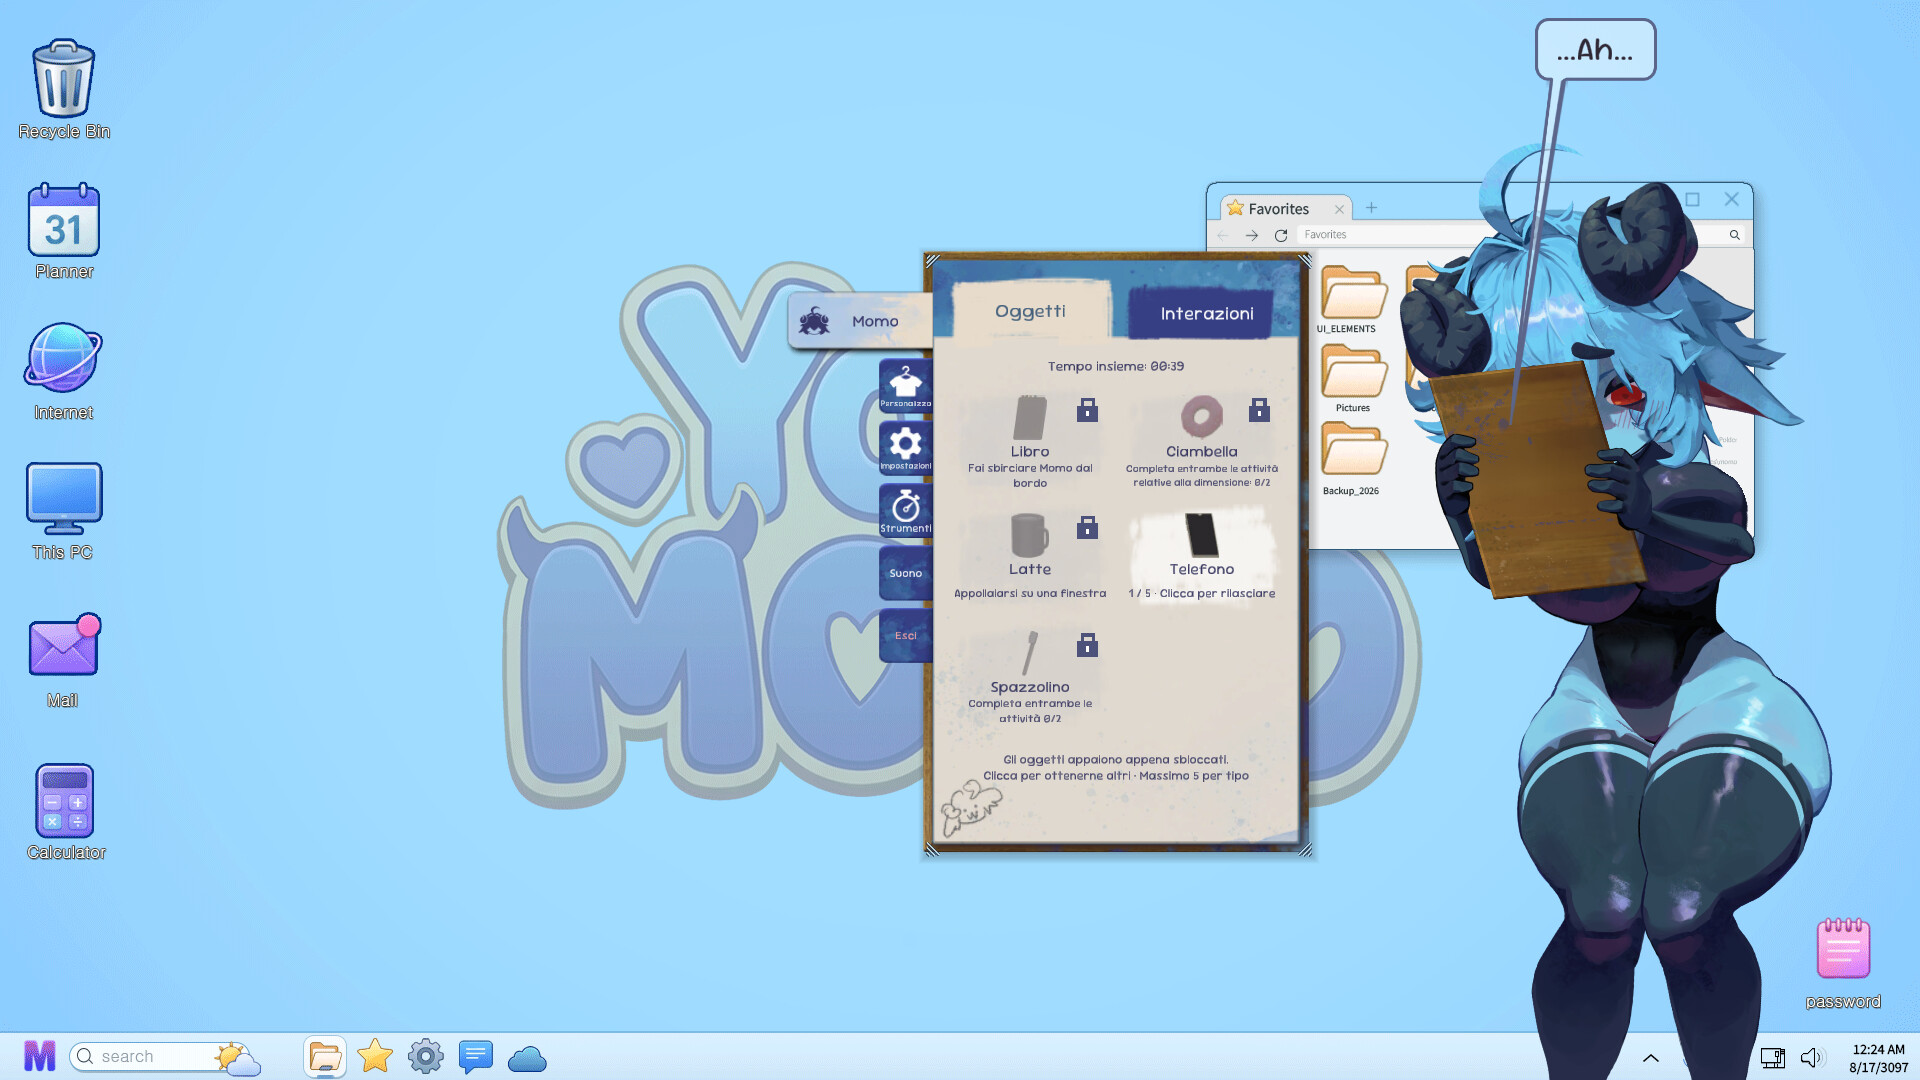Expand the Momo menu header

860,321
